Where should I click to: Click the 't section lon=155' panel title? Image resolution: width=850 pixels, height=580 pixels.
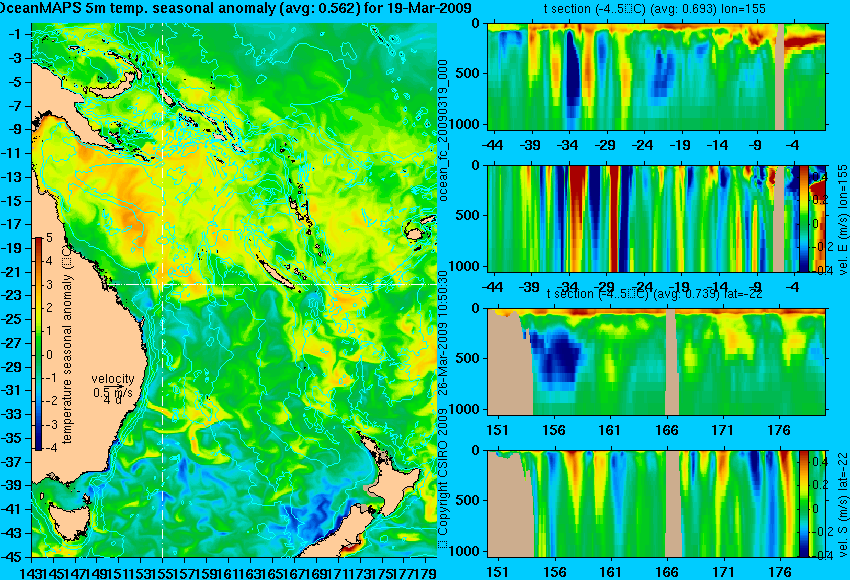coord(655,9)
